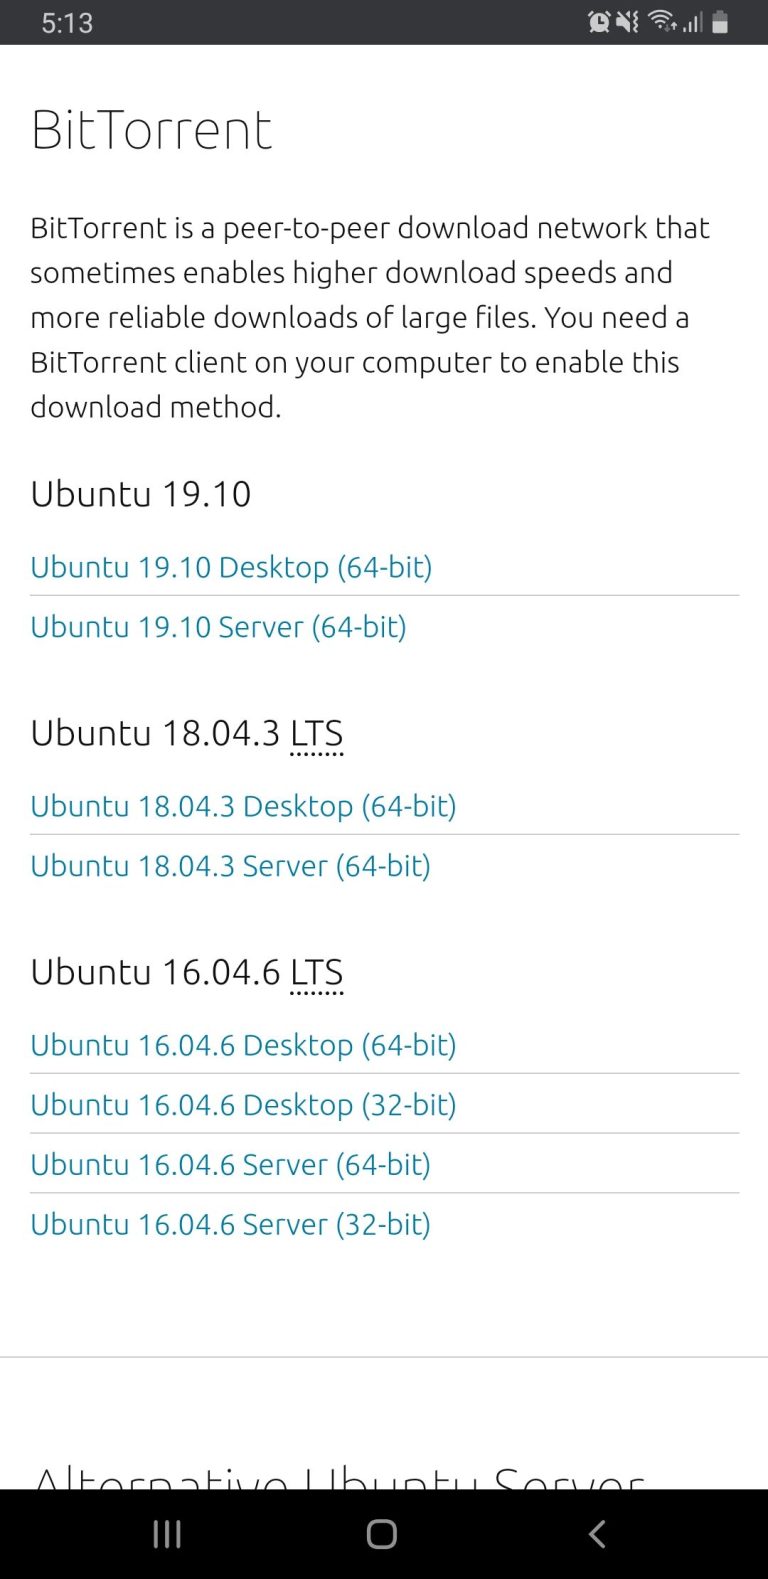Open Ubuntu 19.10 Desktop (64-bit) torrent link
The image size is (768, 1579).
pyautogui.click(x=231, y=567)
